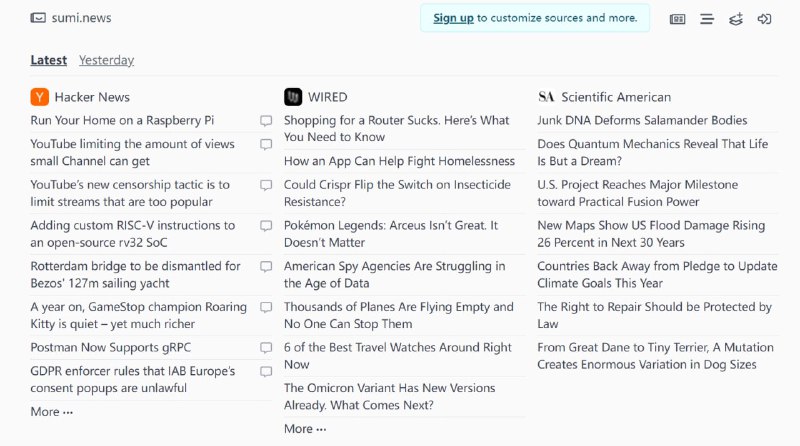Click the add sources stack icon
Screen dimensions: 800x446
pyautogui.click(x=736, y=19)
